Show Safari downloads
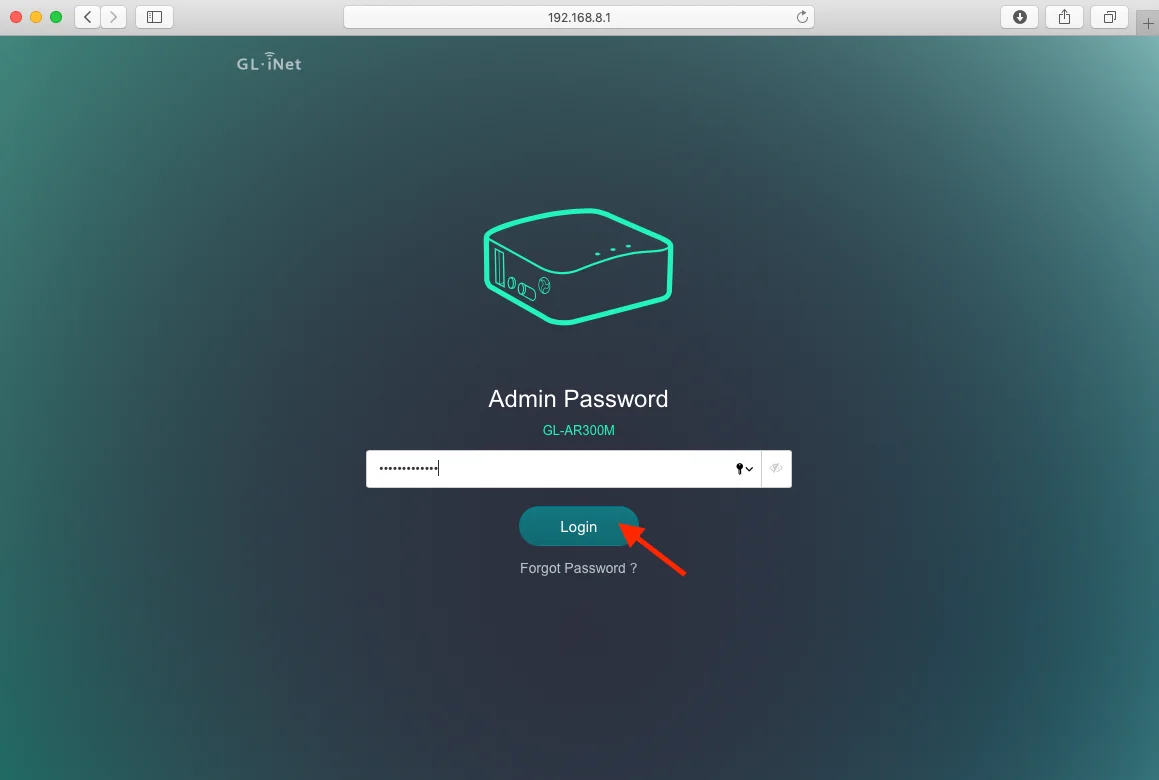Screen dimensions: 1159x780 [1020, 17]
